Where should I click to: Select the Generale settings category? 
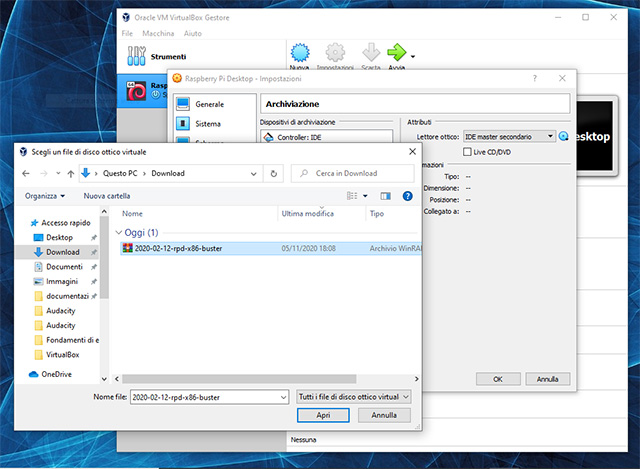point(209,104)
